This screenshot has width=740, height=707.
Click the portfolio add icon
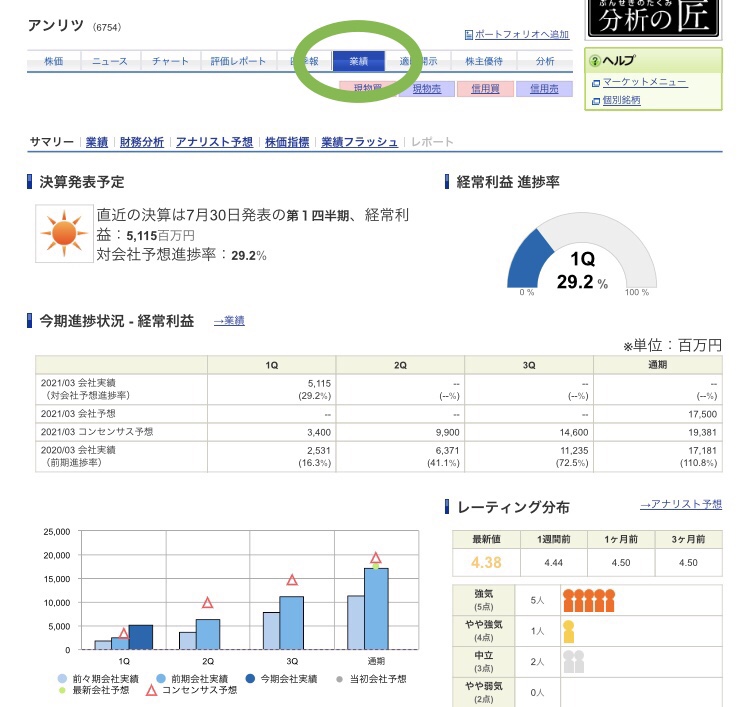pos(469,34)
